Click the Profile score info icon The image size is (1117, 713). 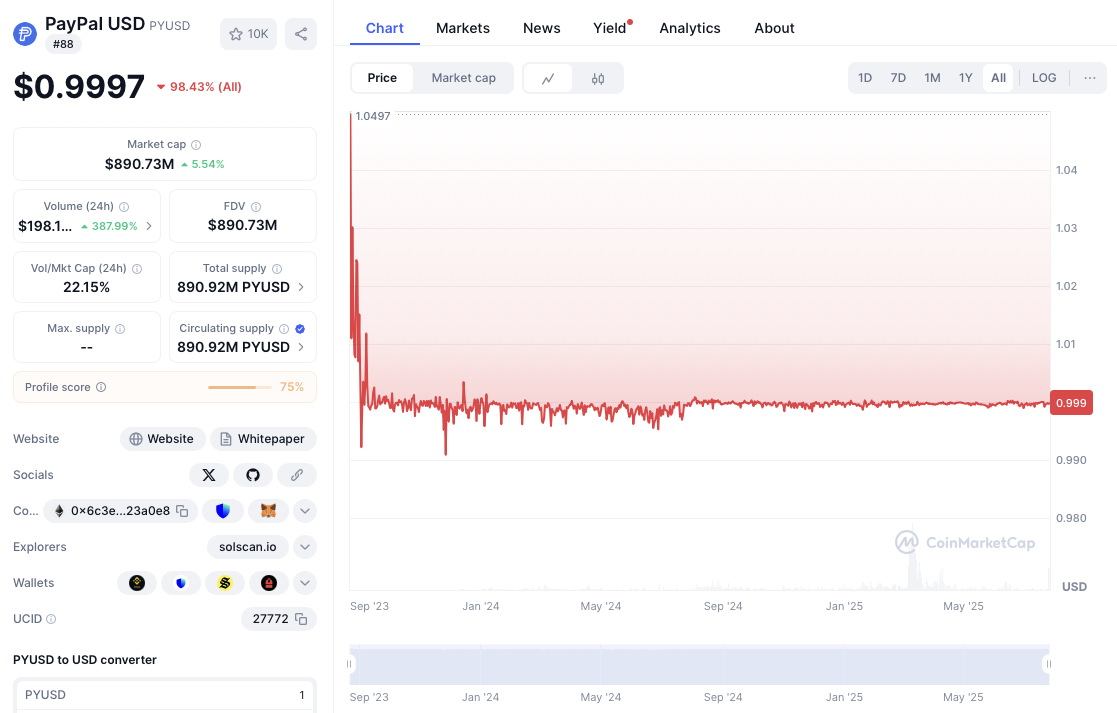[x=101, y=387]
